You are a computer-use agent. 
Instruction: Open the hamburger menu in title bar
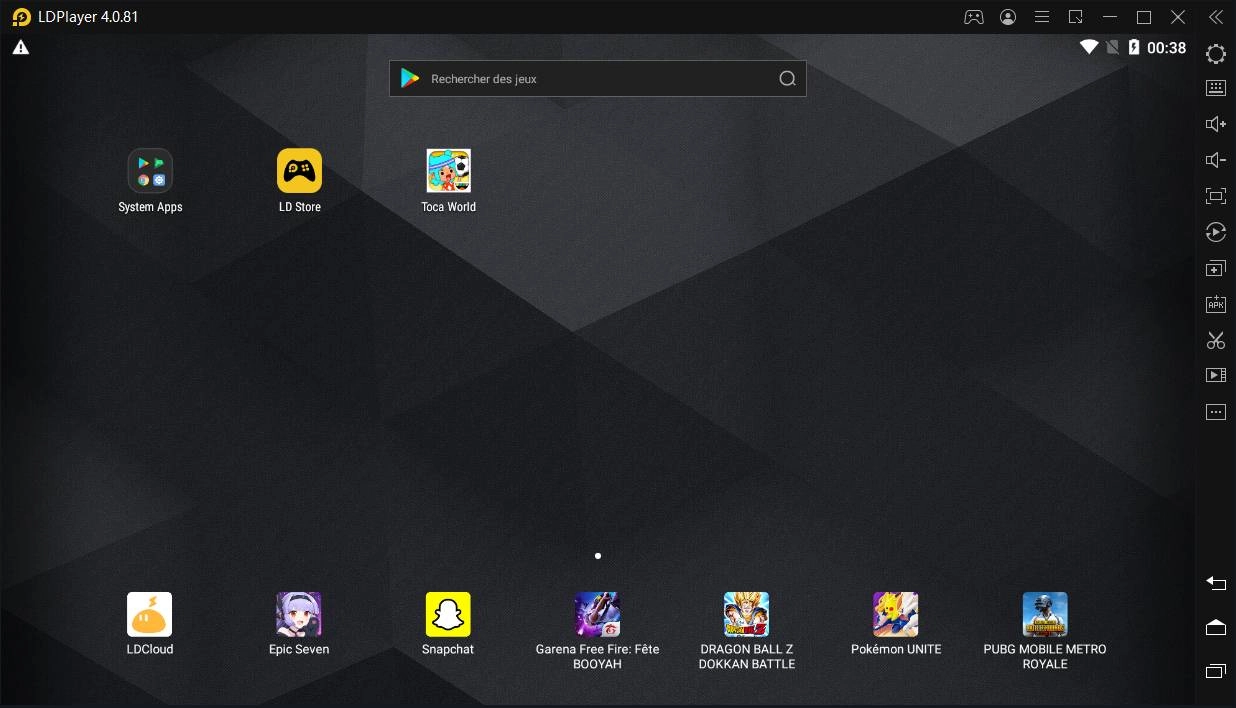point(1042,17)
